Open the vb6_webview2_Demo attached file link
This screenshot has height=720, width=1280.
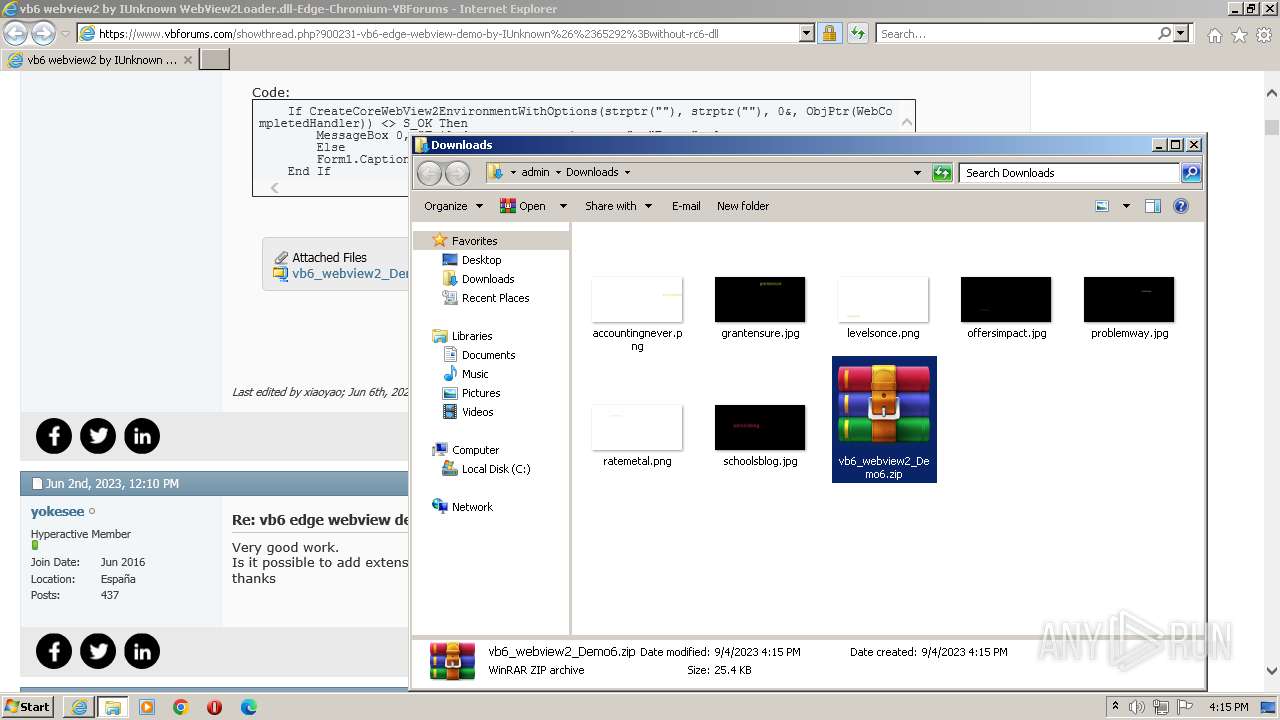(x=350, y=273)
